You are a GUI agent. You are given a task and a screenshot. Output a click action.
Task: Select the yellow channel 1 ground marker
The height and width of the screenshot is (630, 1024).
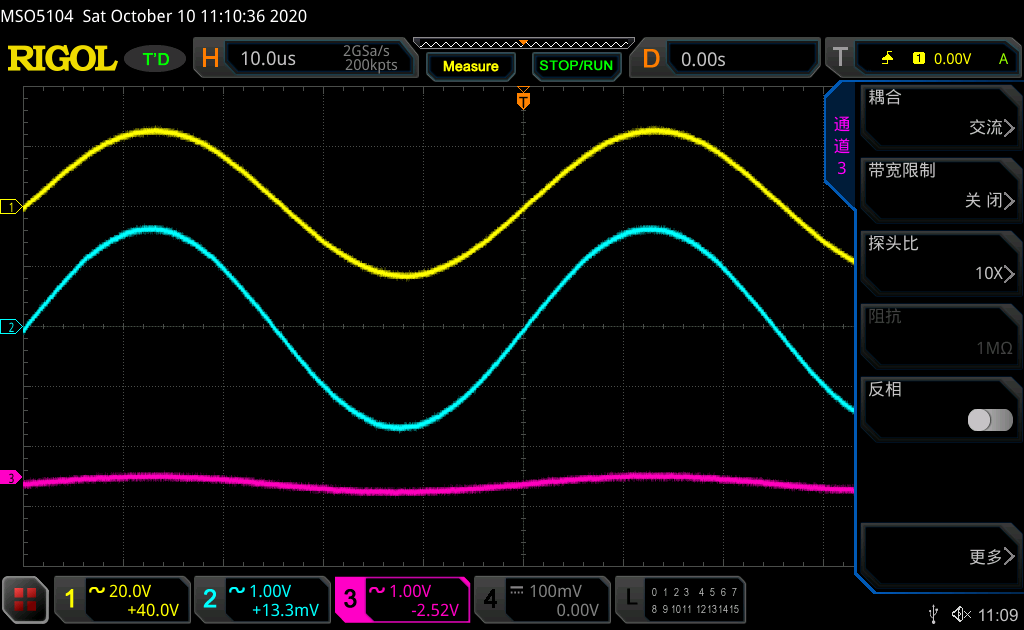click(x=12, y=207)
